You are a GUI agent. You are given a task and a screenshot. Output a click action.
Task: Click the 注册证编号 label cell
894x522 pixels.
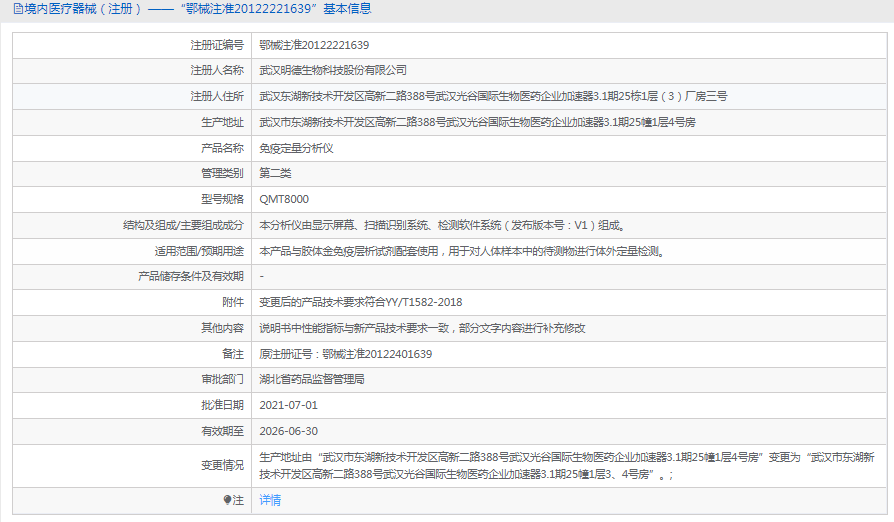point(132,45)
